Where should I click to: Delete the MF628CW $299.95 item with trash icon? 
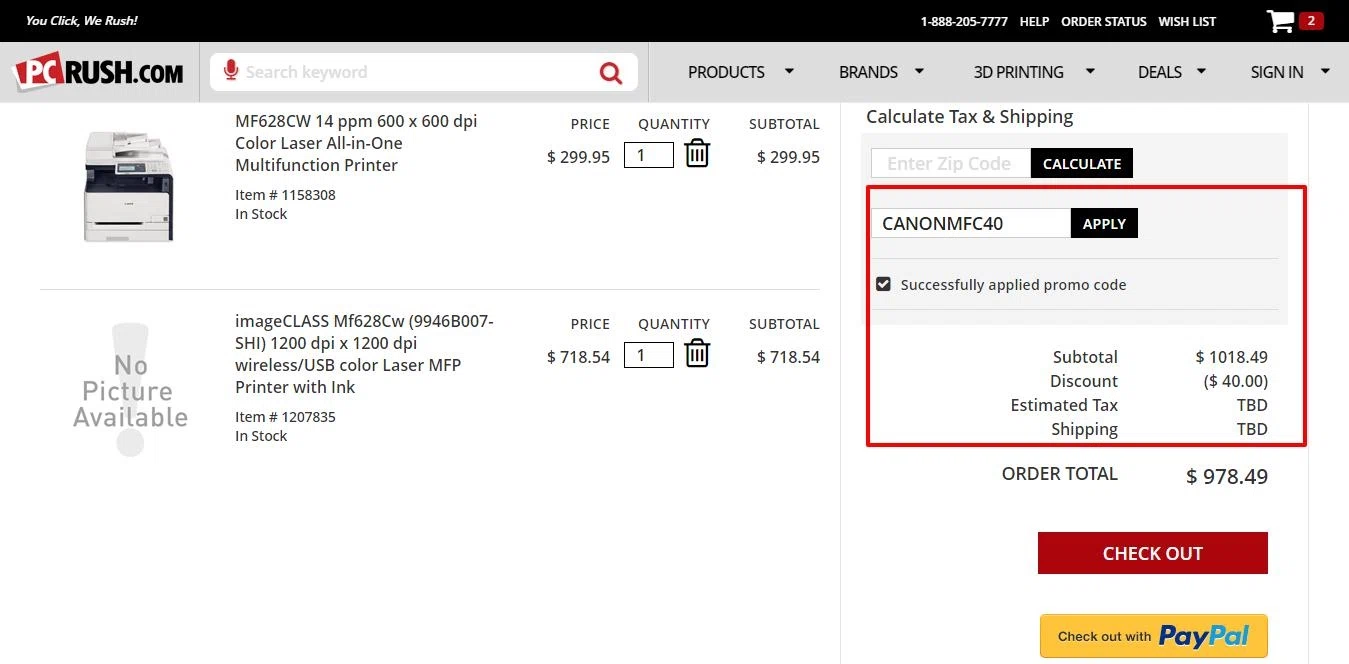697,154
